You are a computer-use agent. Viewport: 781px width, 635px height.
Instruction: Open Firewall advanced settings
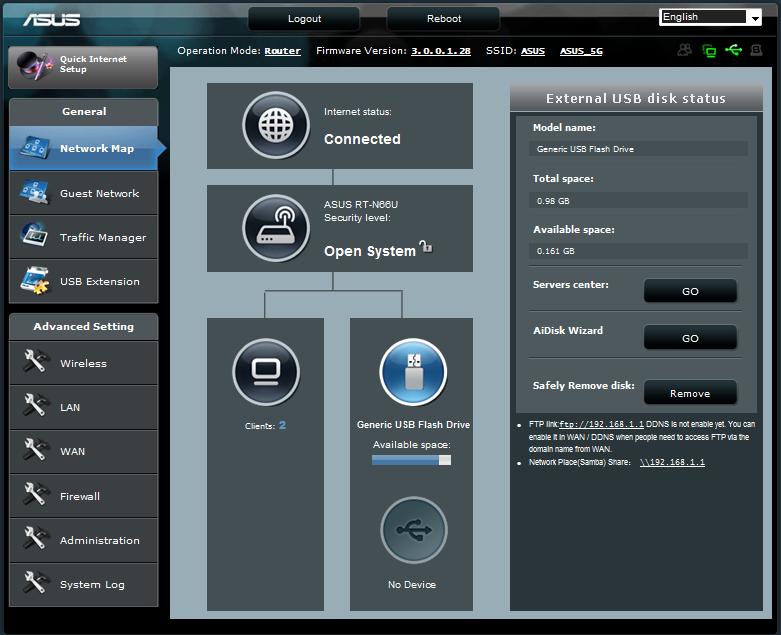pyautogui.click(x=84, y=496)
